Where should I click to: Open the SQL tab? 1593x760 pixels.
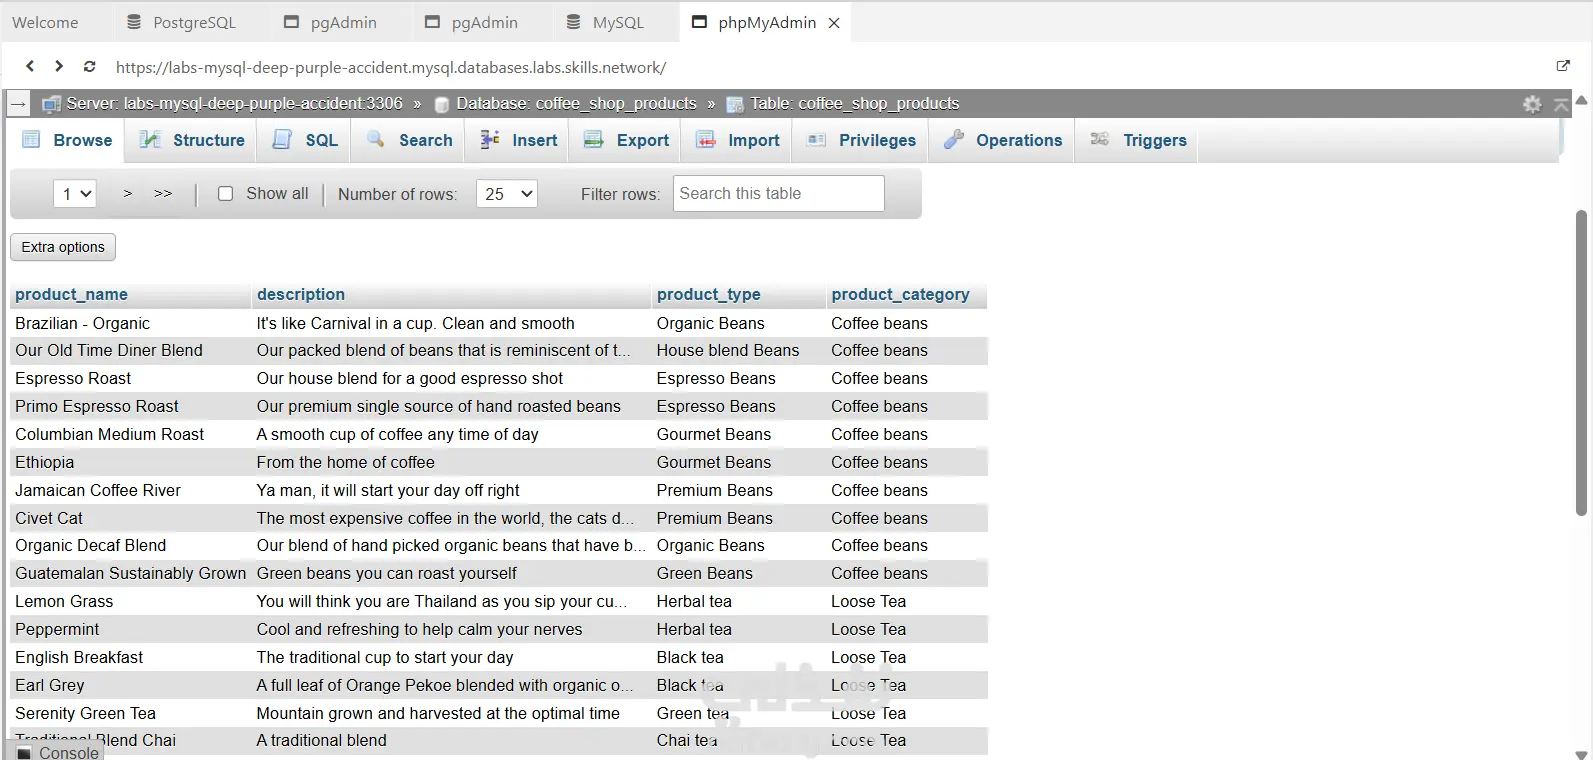[x=306, y=140]
